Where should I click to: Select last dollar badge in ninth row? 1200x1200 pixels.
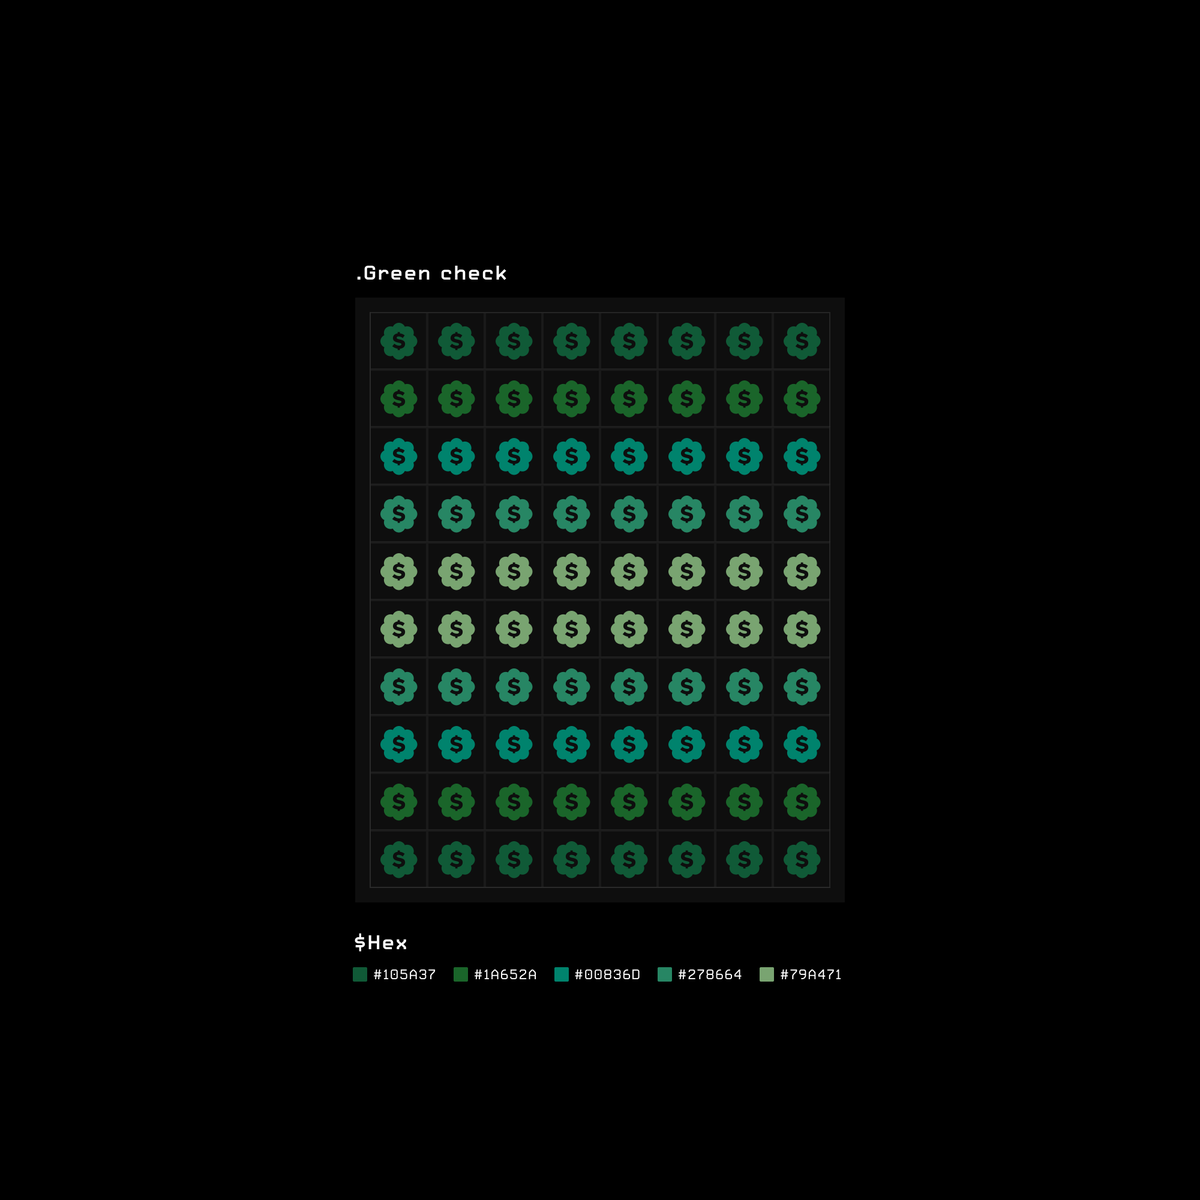[802, 801]
